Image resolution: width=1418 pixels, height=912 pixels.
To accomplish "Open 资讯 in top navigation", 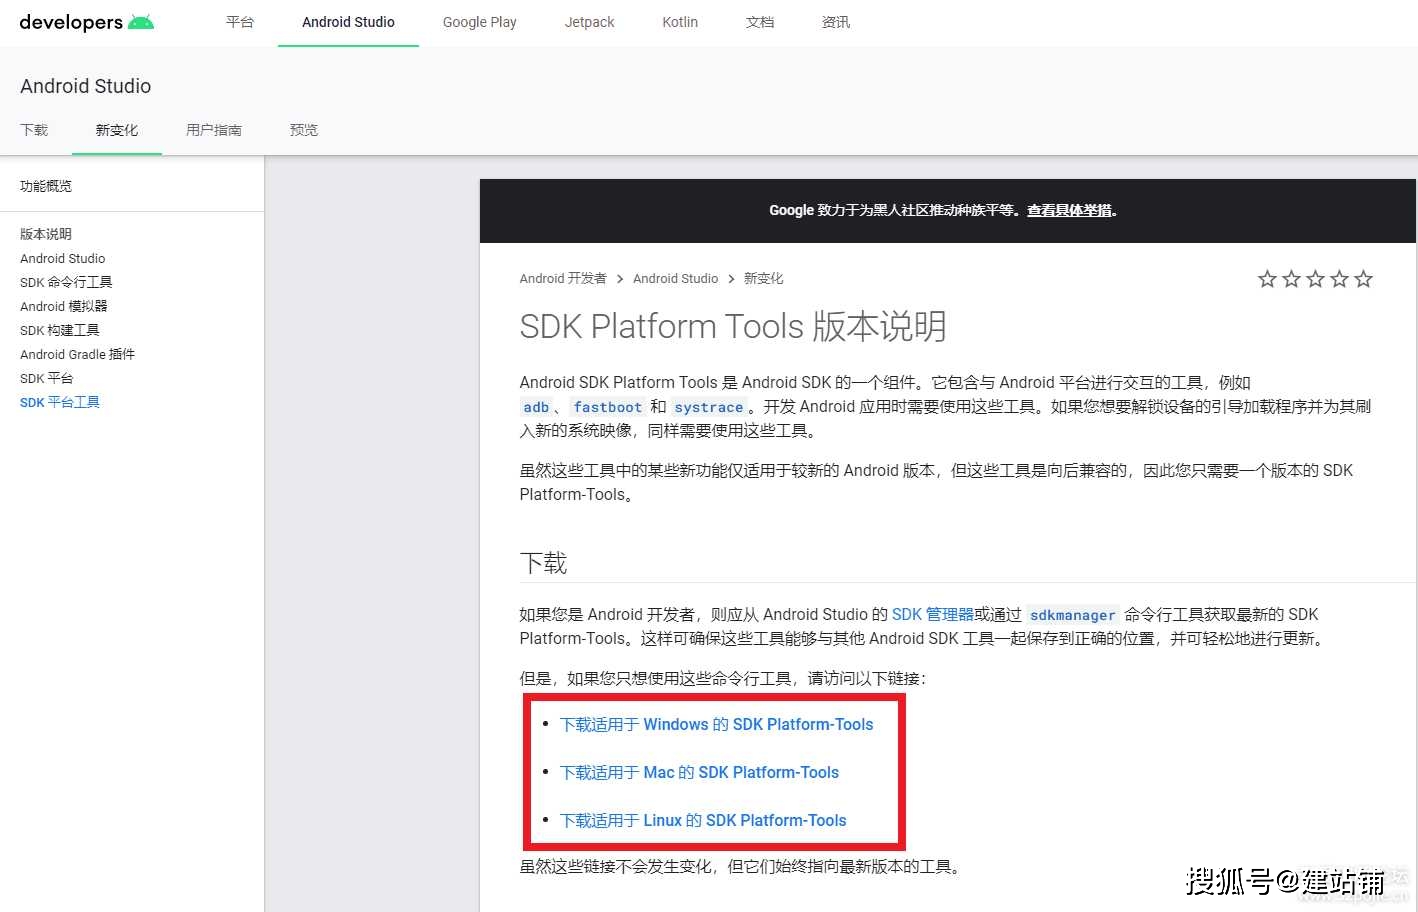I will [x=836, y=22].
